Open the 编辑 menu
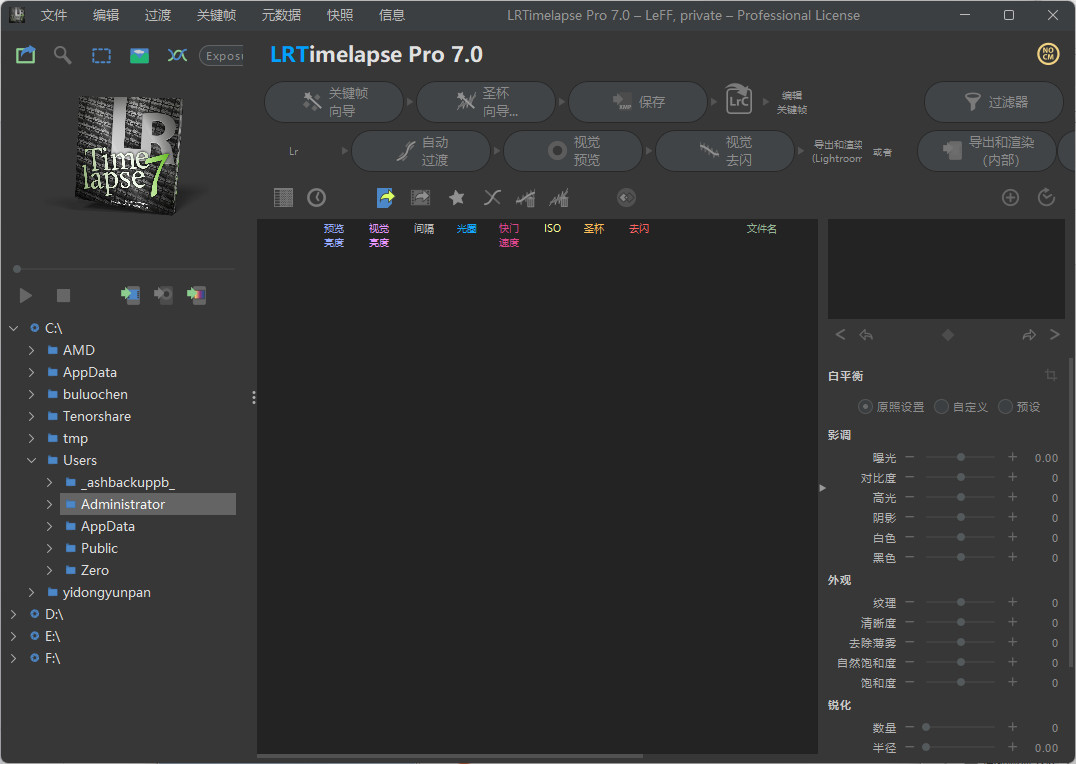This screenshot has width=1076, height=764. [106, 15]
